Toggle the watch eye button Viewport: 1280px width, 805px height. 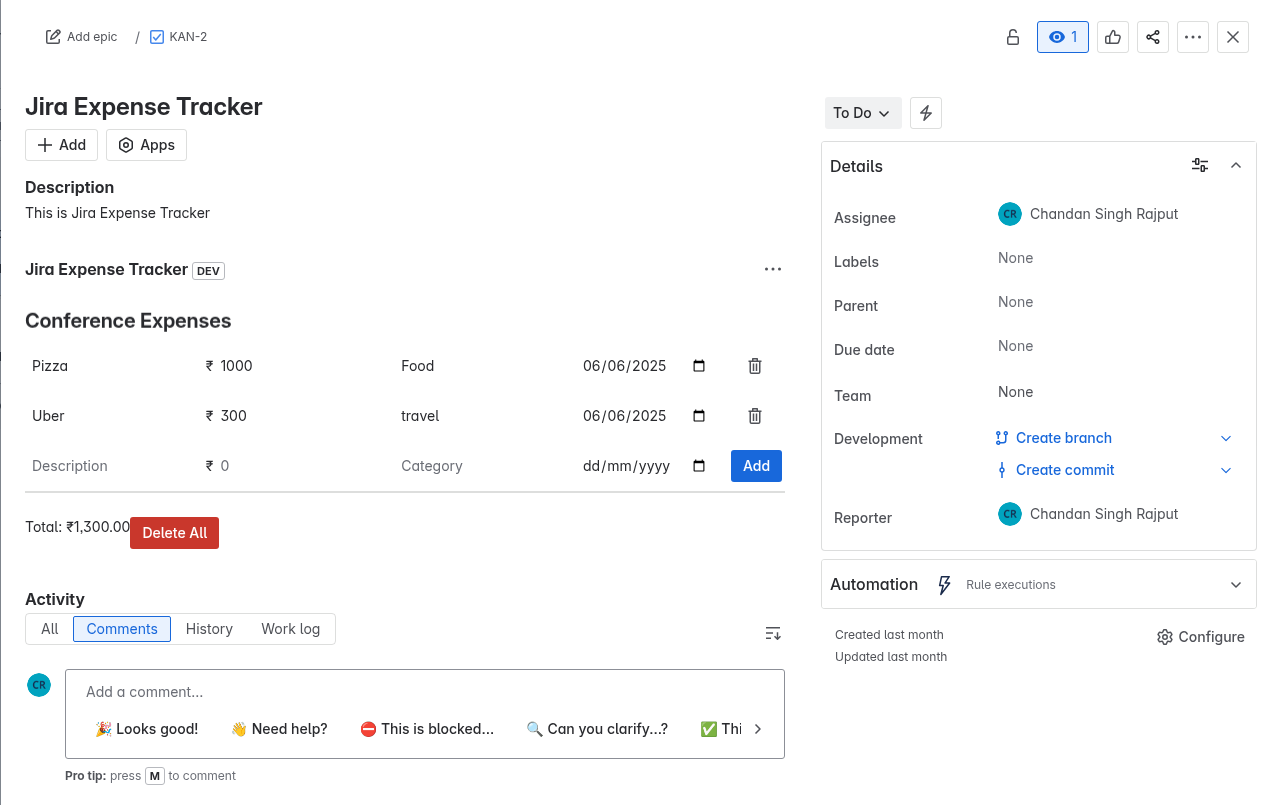coord(1063,37)
